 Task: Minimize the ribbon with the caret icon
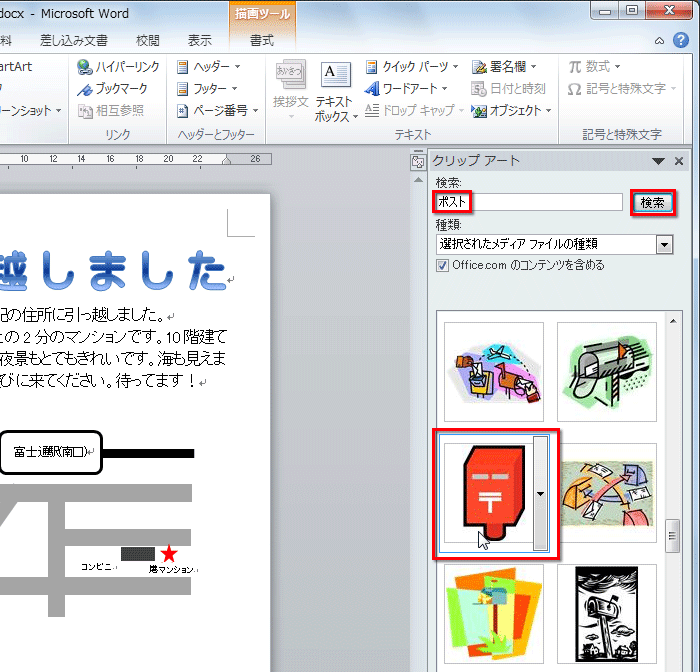tap(659, 41)
